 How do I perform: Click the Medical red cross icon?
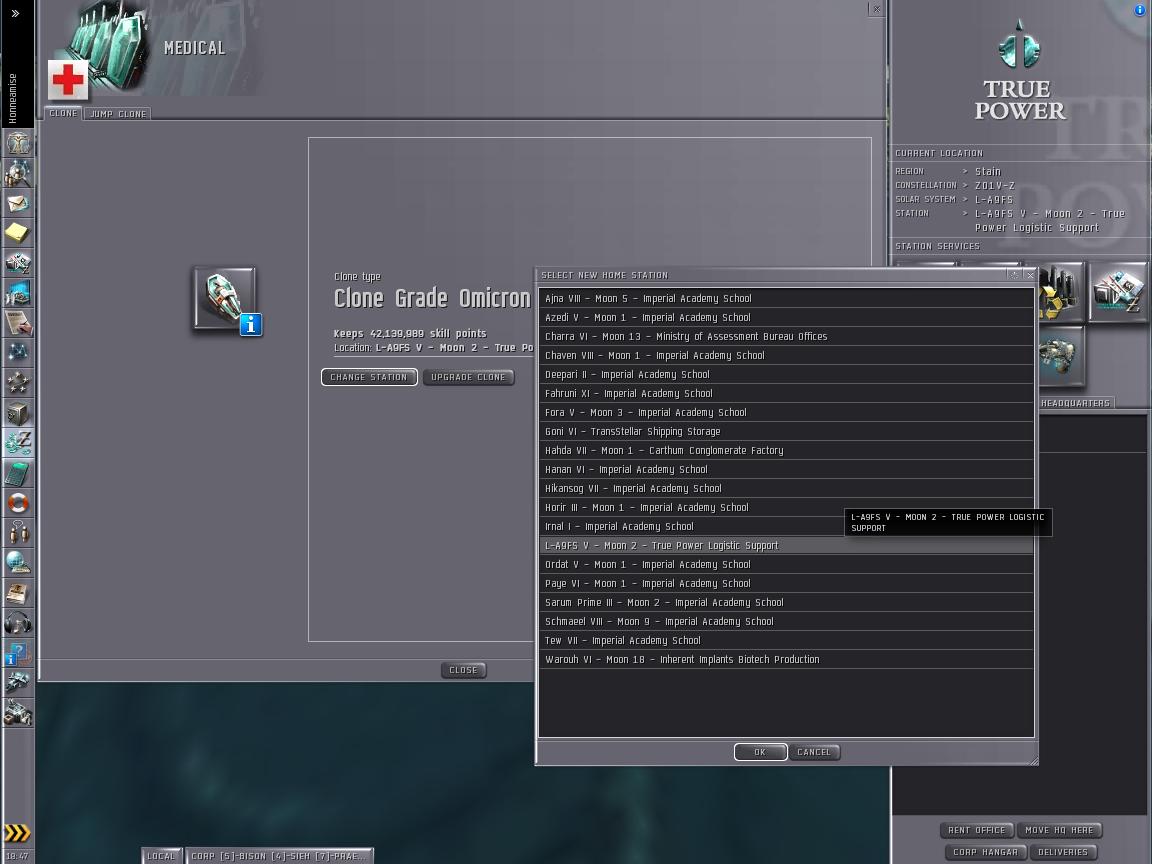pos(68,79)
